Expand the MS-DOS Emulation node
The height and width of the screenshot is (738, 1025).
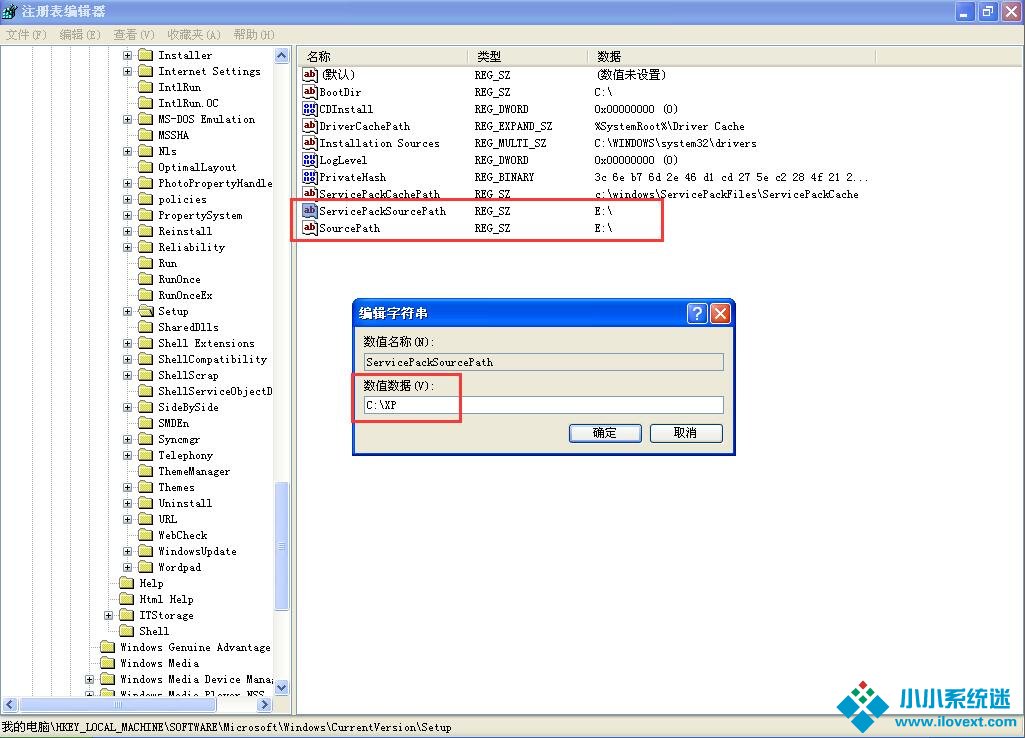click(128, 120)
